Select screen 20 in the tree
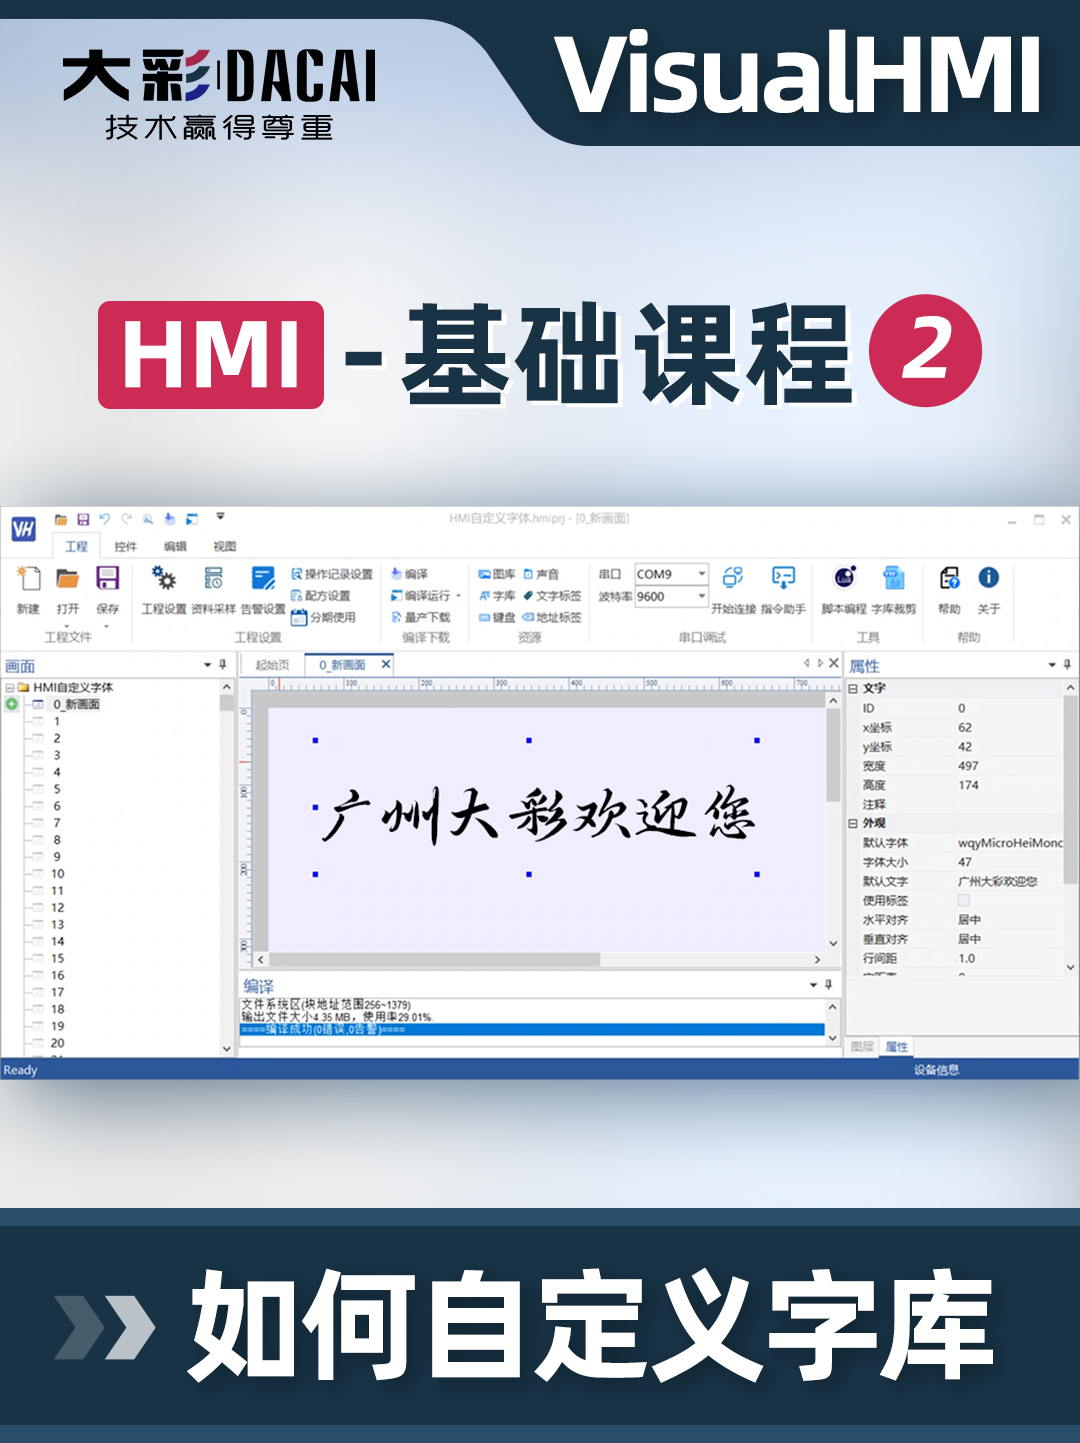Viewport: 1080px width, 1443px height. pos(58,1043)
